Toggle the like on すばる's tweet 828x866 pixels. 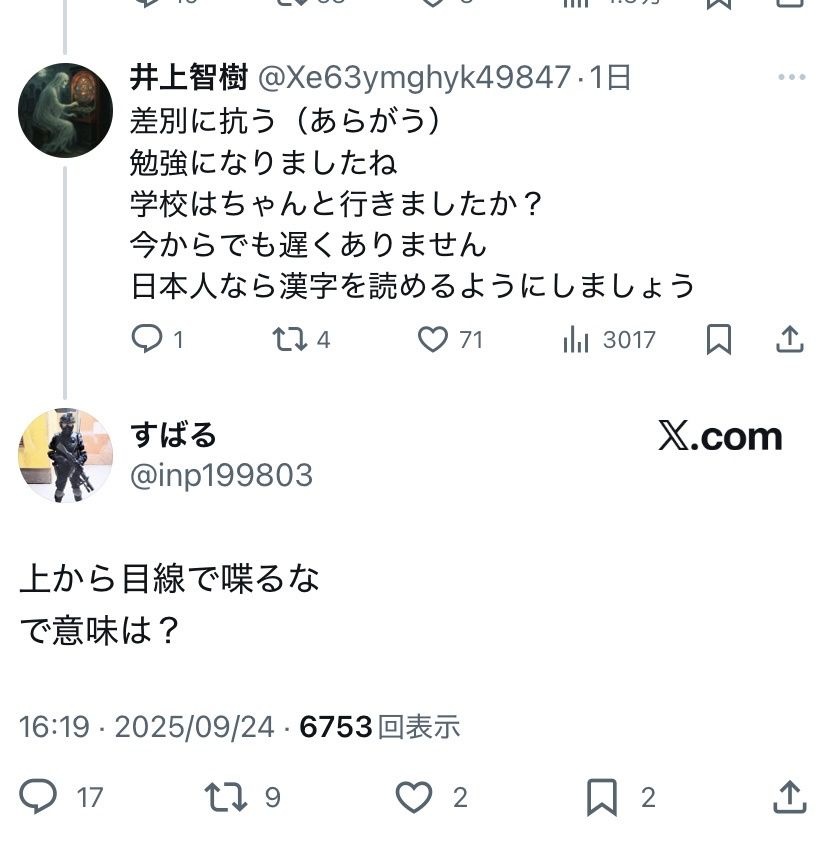(x=413, y=797)
